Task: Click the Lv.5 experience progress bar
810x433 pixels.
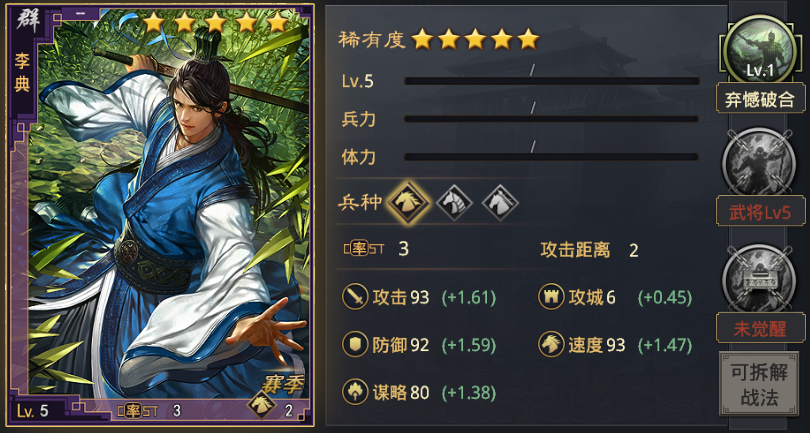Action: (552, 81)
